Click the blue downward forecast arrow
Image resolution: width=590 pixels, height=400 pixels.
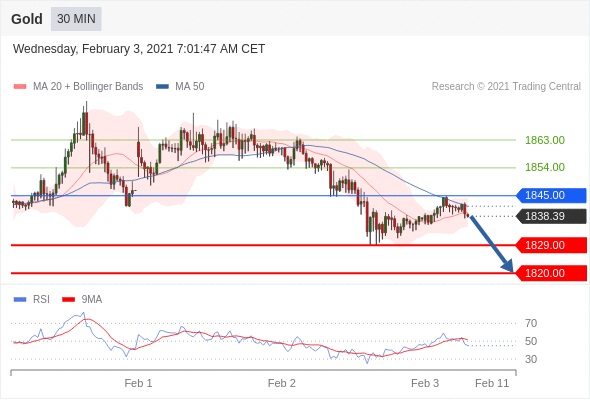click(491, 243)
